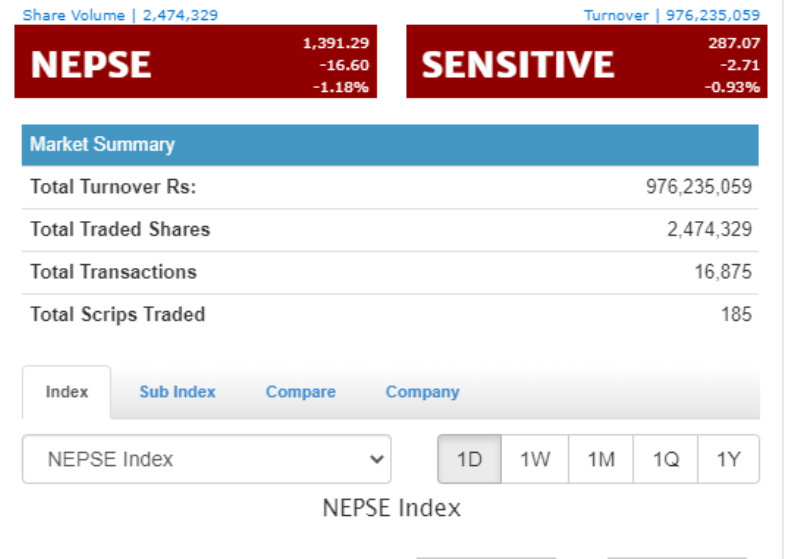Select the 1W time range

tap(535, 459)
